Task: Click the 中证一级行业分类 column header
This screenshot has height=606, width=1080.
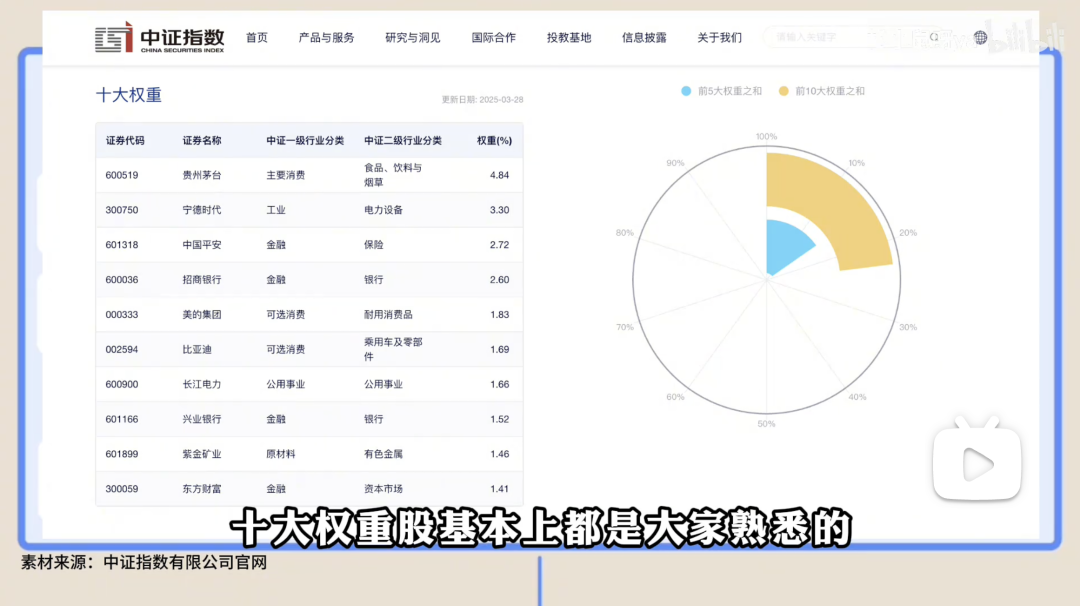Action: [x=305, y=140]
